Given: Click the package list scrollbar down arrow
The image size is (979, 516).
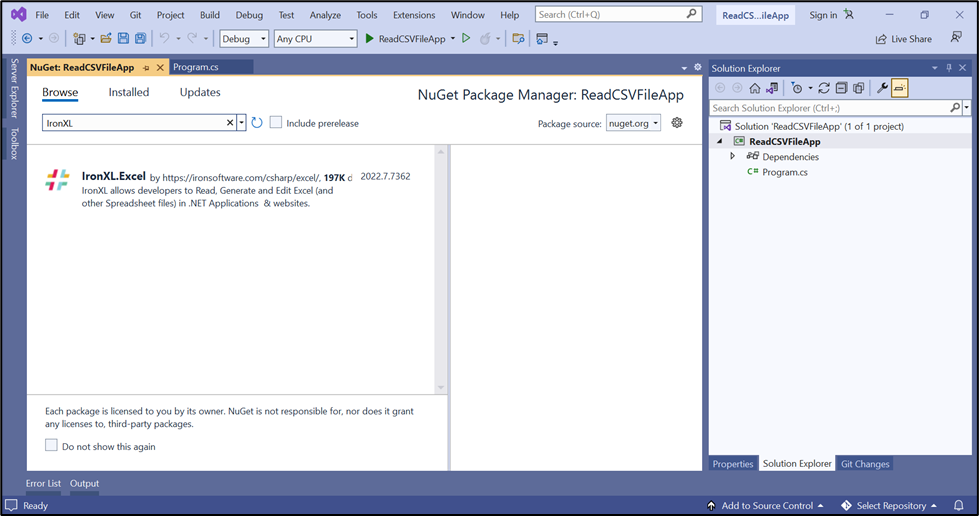Looking at the screenshot, I should (x=441, y=387).
